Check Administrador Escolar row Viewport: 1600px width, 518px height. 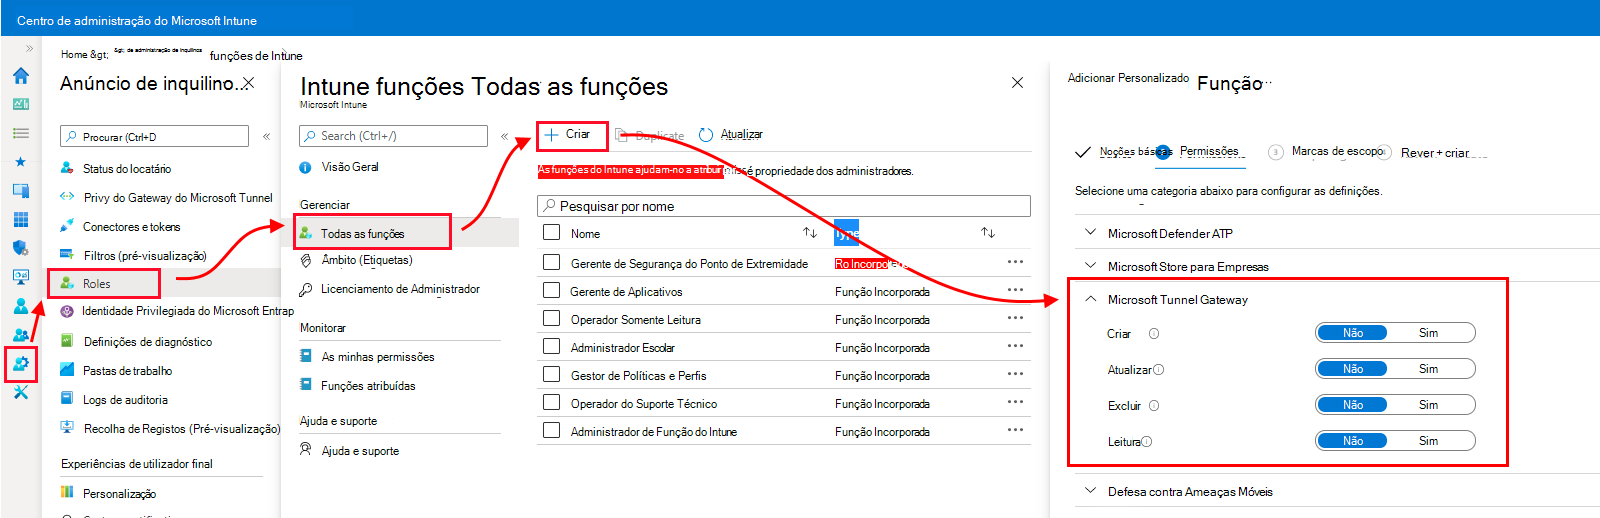point(551,347)
